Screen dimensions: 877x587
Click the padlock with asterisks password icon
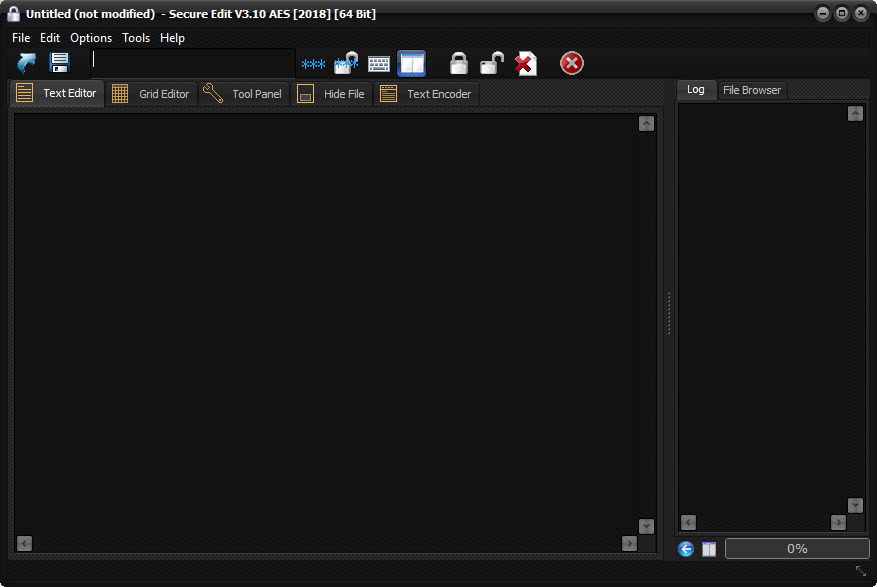(346, 63)
